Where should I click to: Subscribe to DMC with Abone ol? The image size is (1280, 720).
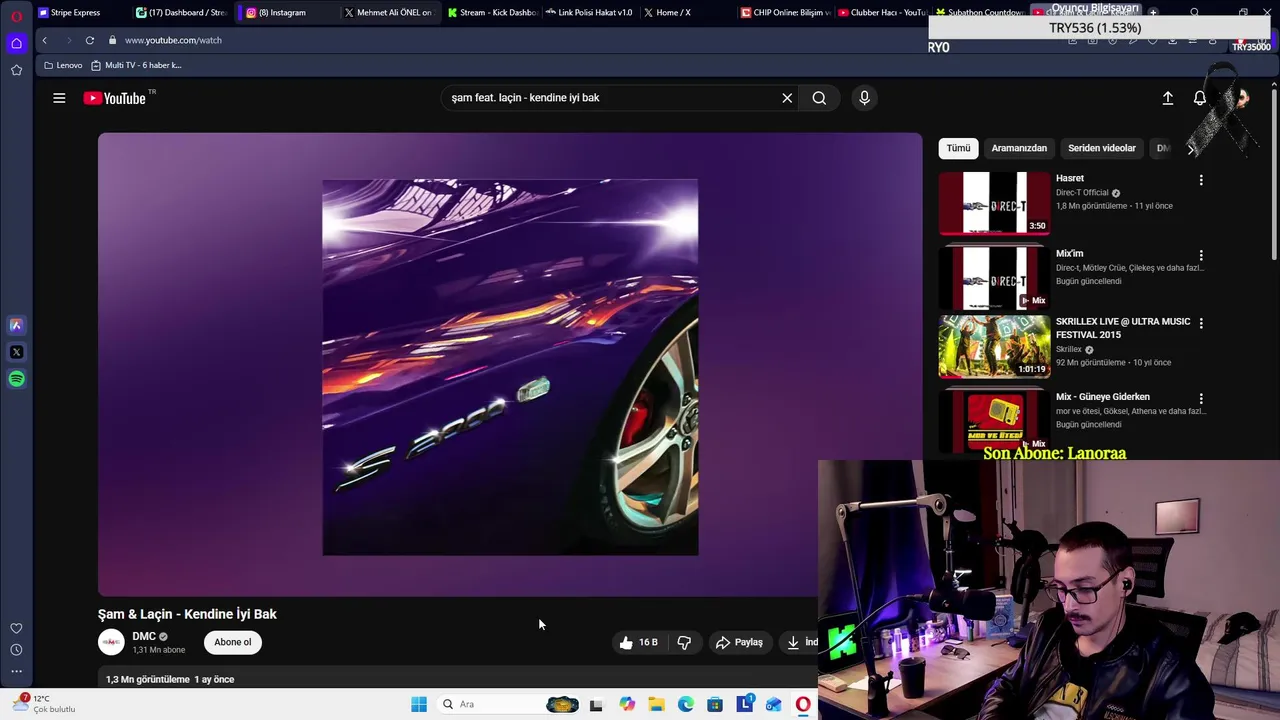click(x=232, y=642)
